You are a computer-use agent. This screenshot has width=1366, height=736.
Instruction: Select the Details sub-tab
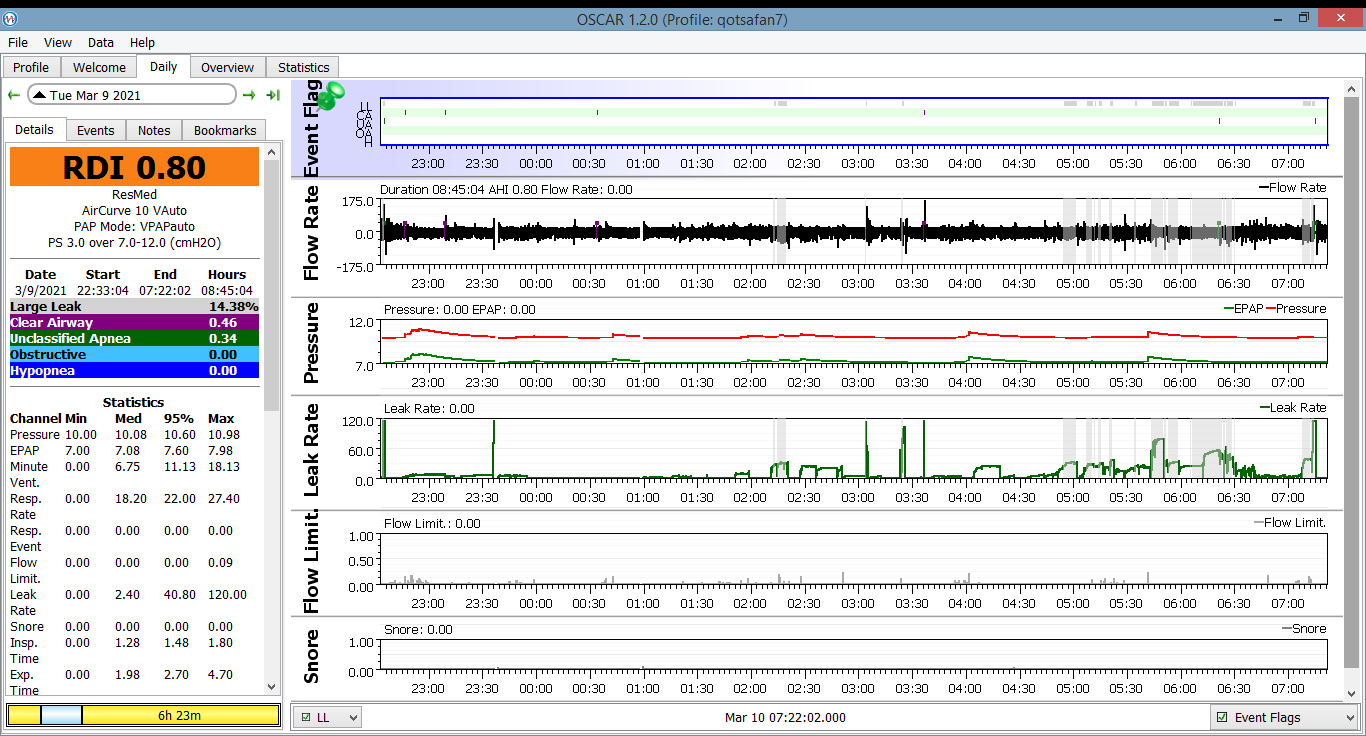click(x=35, y=129)
